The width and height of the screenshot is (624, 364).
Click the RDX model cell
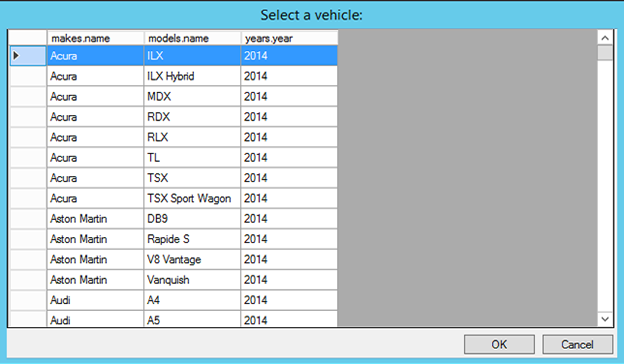coord(192,117)
